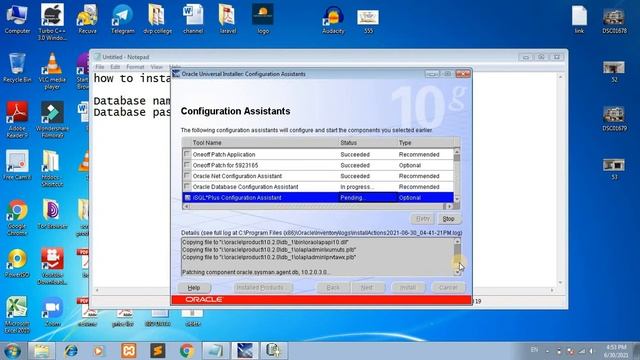Screen dimensions: 640x360
Task: Launch Recuva from the desktop
Action: click(x=87, y=20)
